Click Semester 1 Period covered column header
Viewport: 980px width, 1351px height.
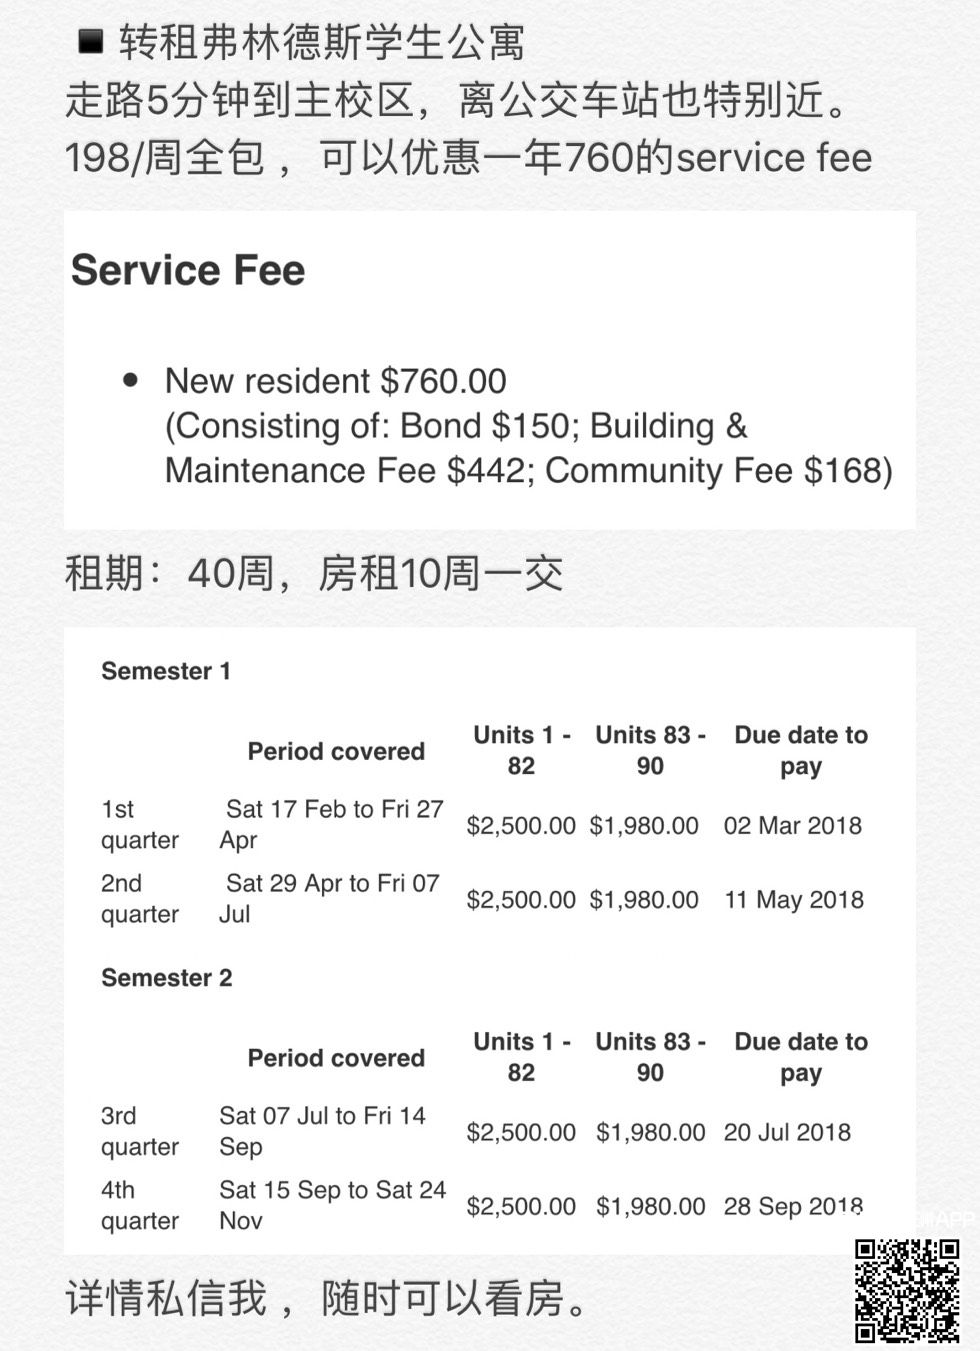pyautogui.click(x=336, y=751)
